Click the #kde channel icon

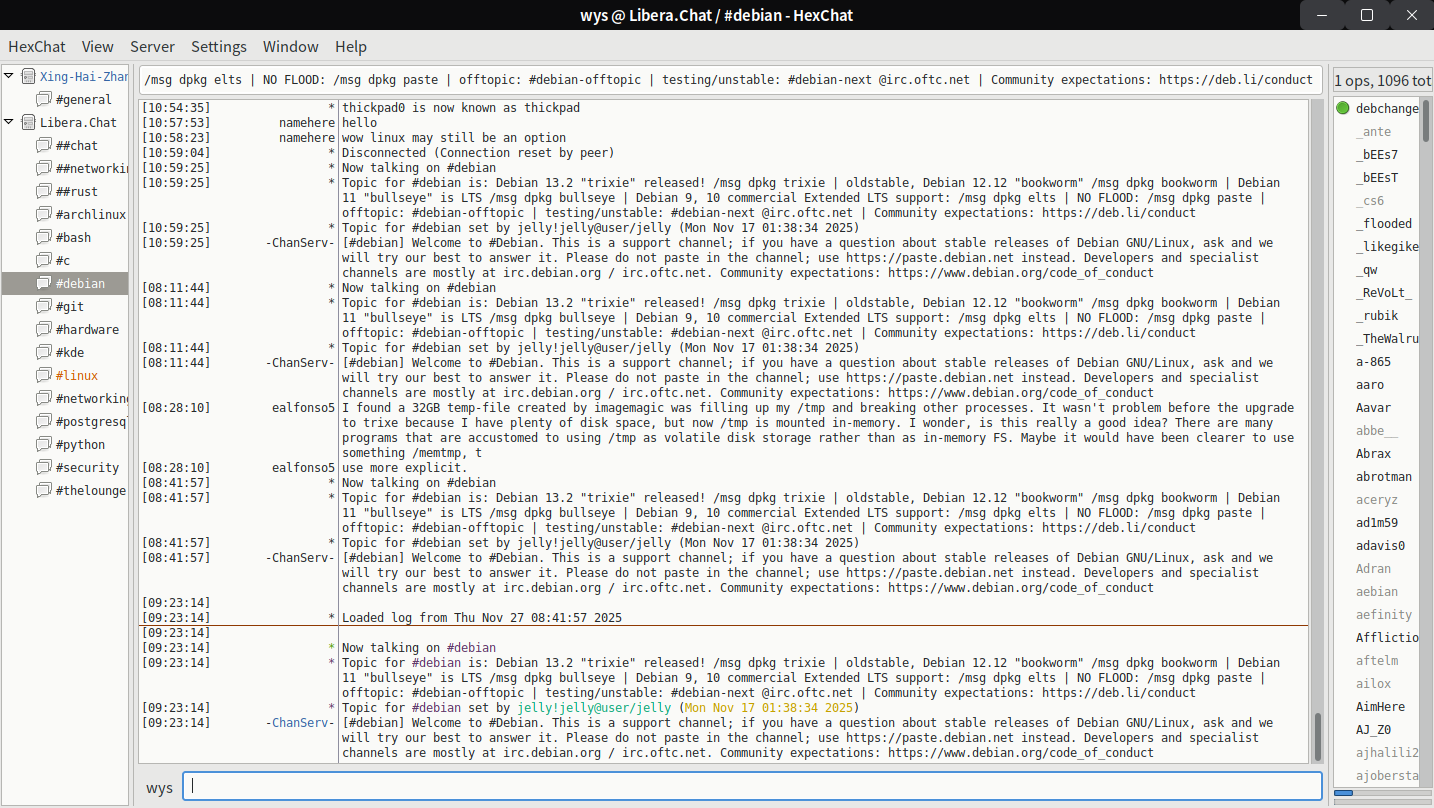[x=43, y=352]
